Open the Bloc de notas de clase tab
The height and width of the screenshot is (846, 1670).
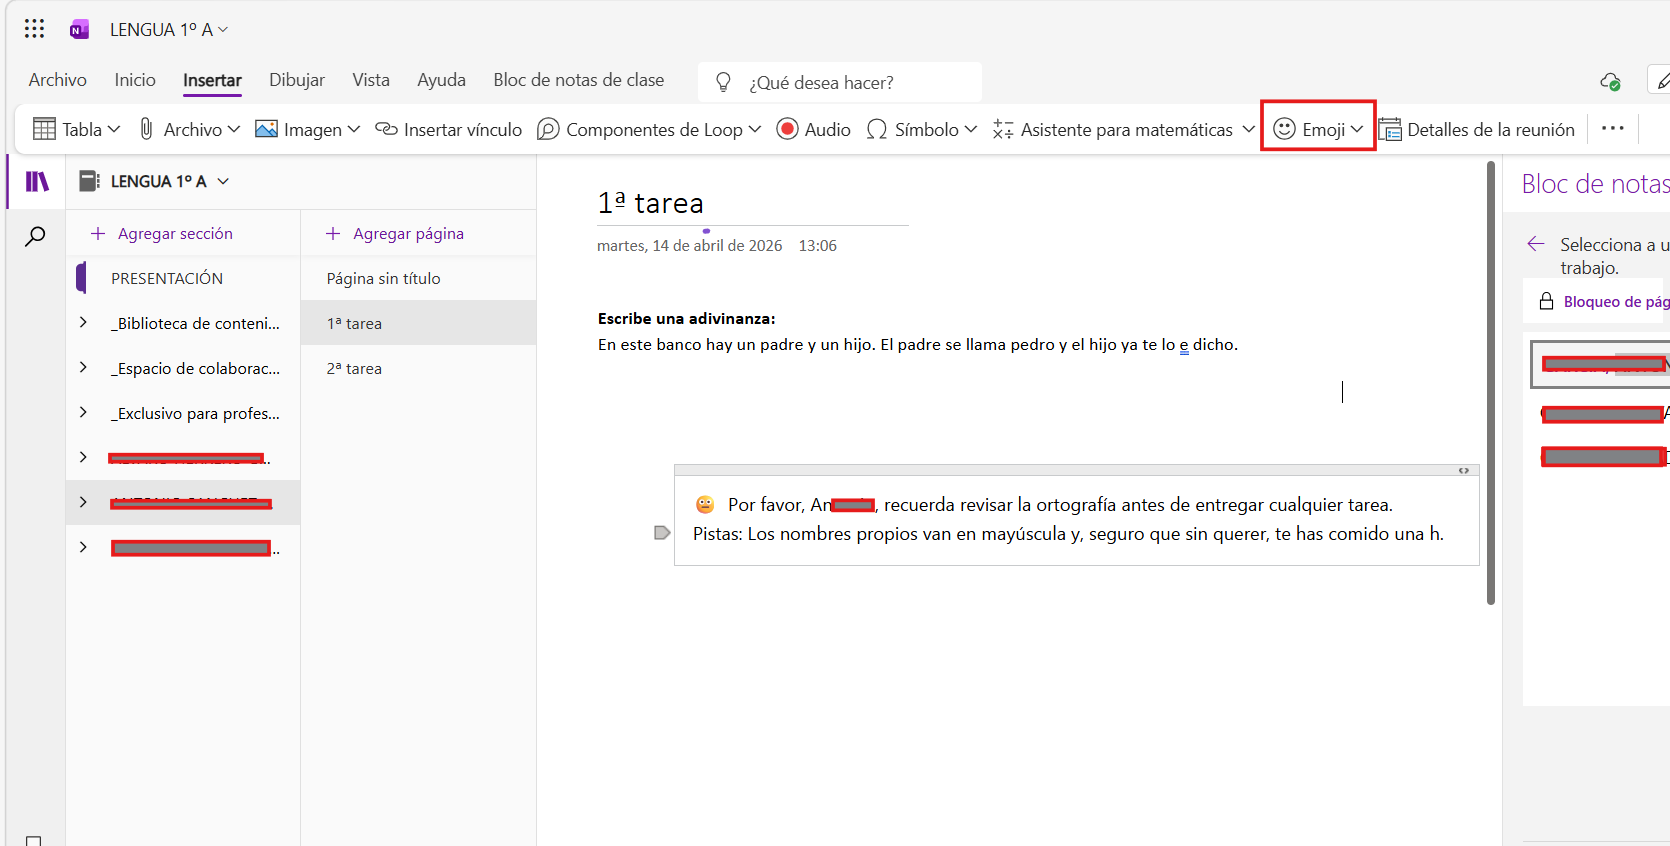pos(578,80)
